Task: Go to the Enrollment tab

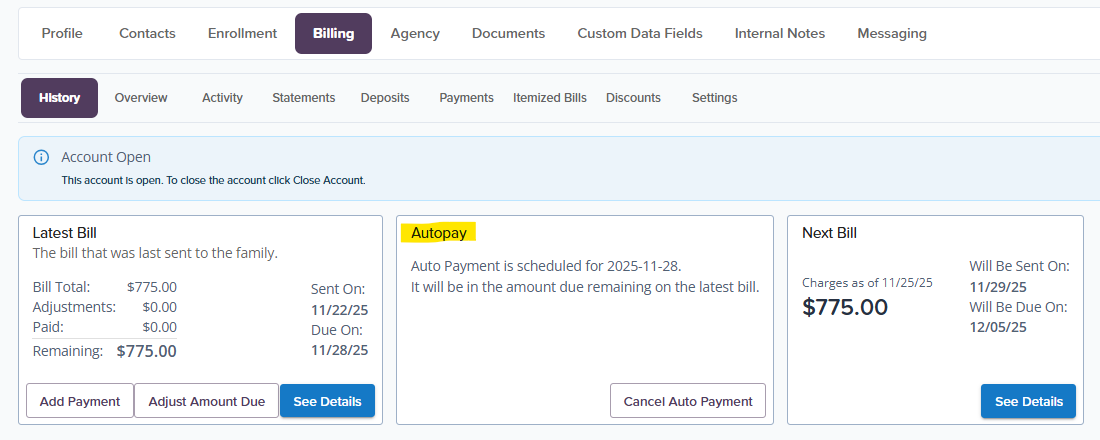Action: [242, 33]
